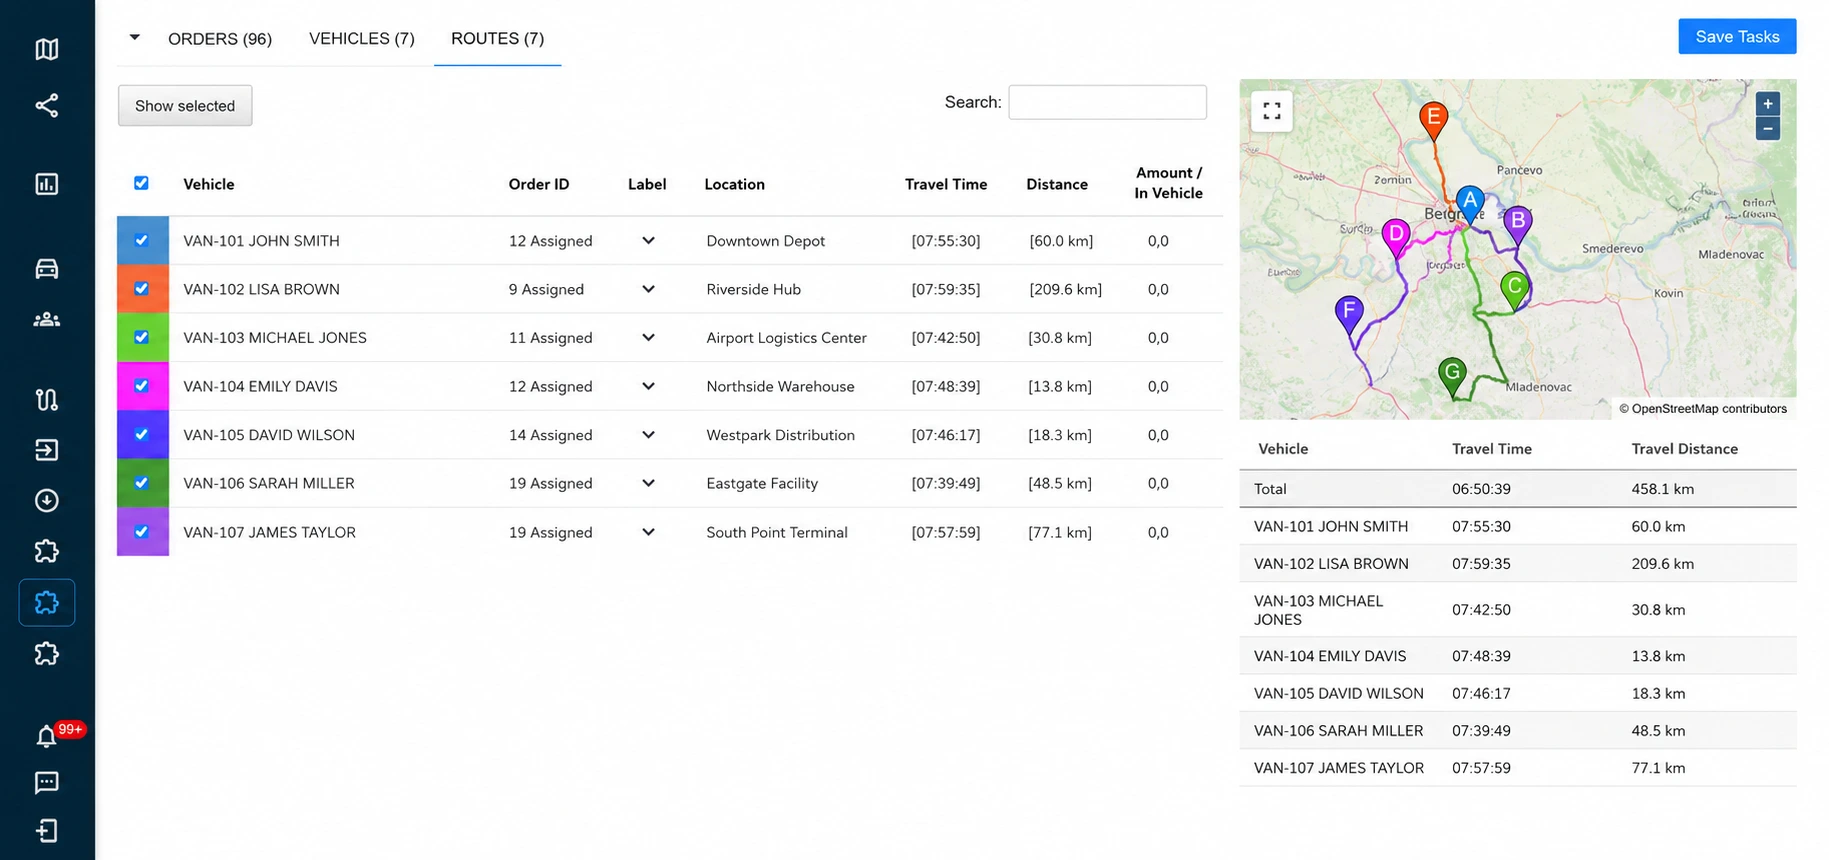1829x860 pixels.
Task: Open the vehicles car icon
Action: [x=47, y=268]
